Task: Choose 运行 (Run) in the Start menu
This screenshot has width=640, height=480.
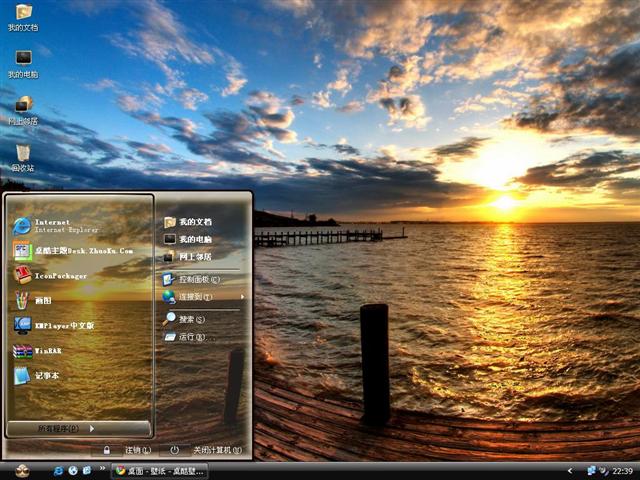Action: point(190,337)
